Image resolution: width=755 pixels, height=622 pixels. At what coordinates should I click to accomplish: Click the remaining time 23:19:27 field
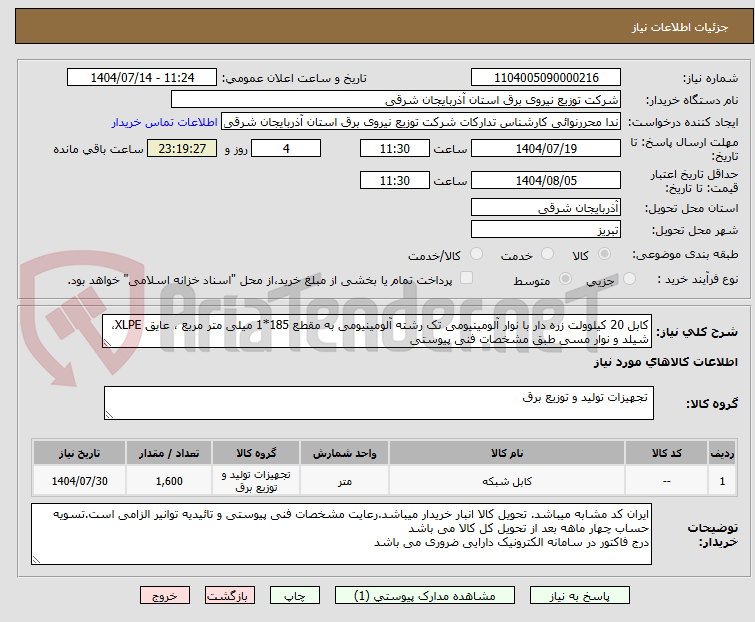[182, 148]
